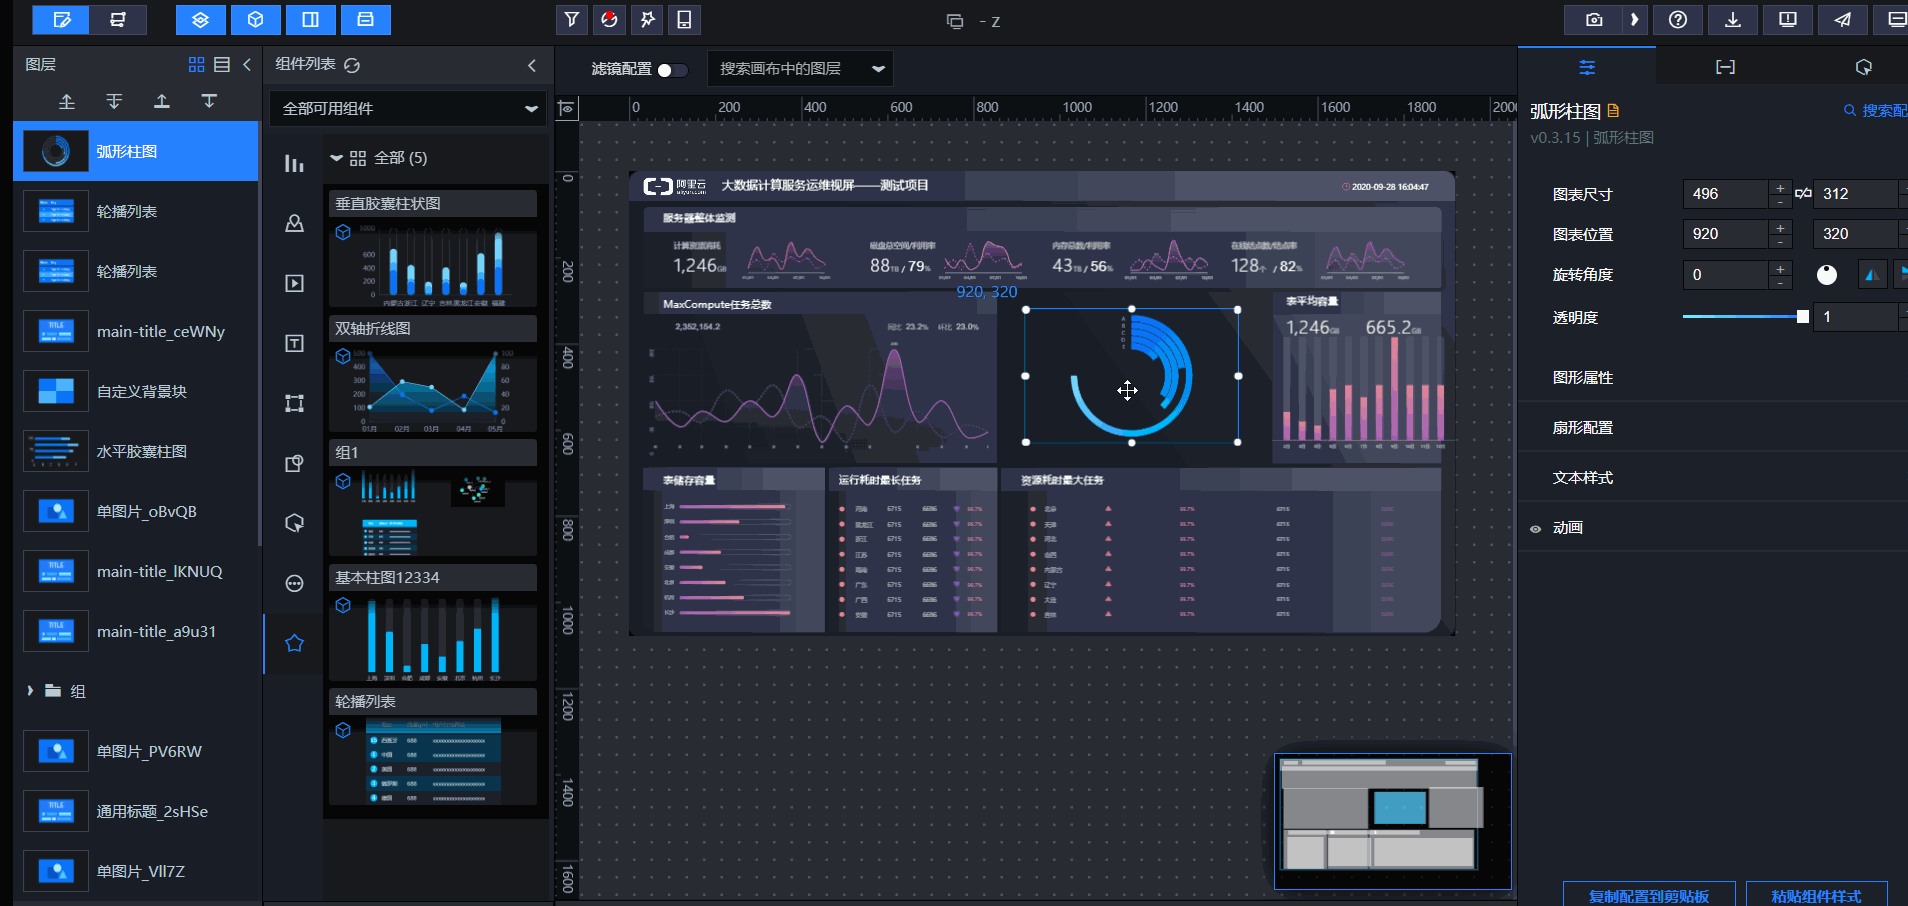
Task: Select the more ellipsis category icon
Action: [294, 583]
